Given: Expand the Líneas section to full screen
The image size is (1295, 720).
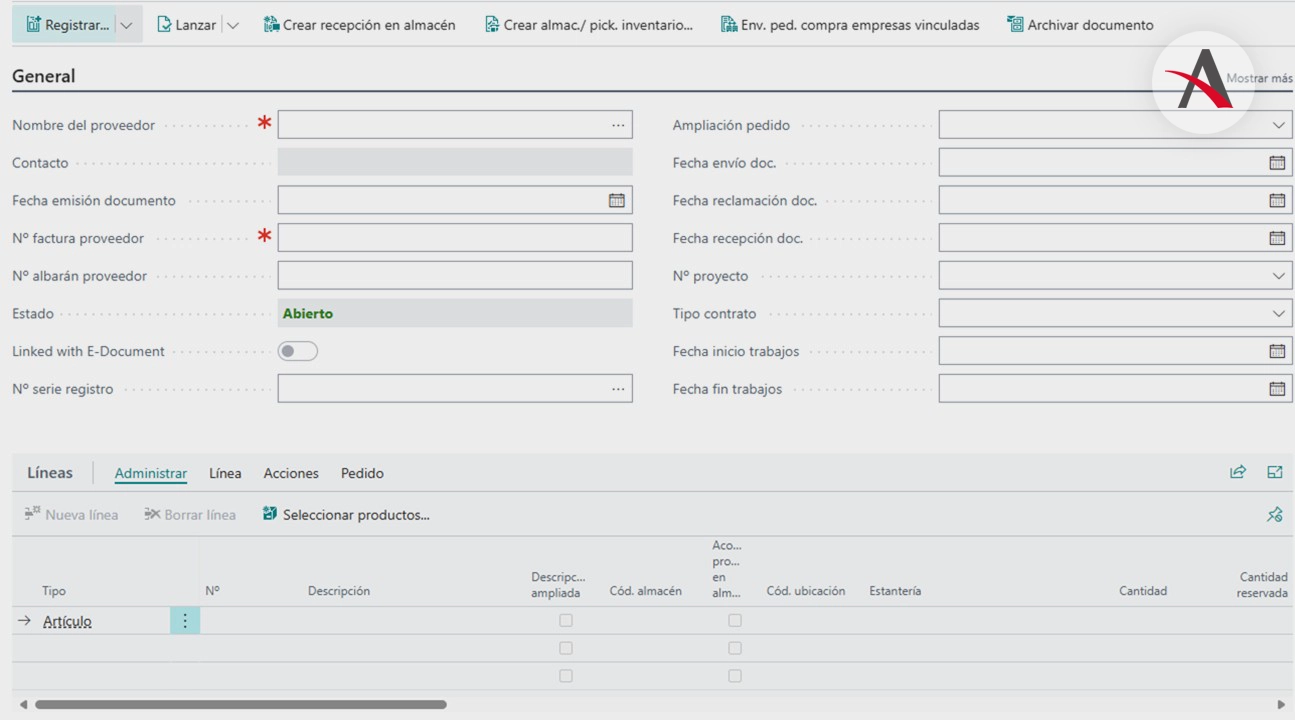Looking at the screenshot, I should point(1275,473).
